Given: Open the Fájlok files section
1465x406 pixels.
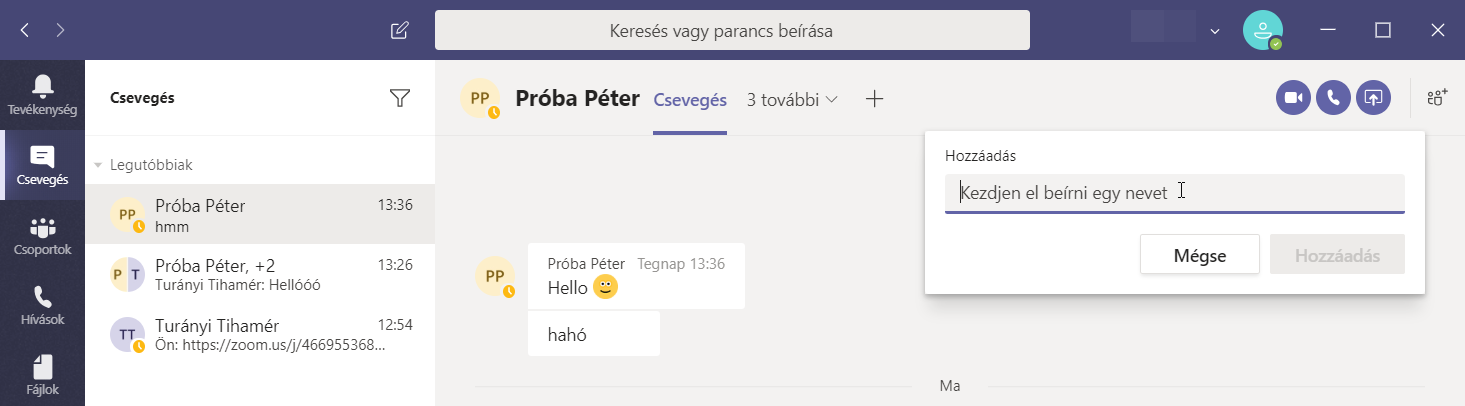Looking at the screenshot, I should click(42, 375).
